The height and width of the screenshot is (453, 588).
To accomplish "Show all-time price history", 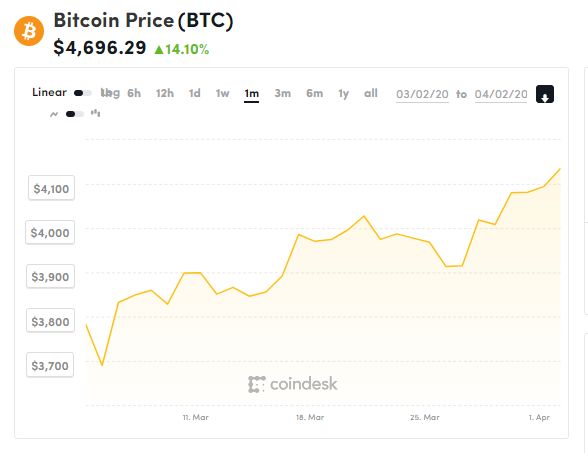I will (x=370, y=93).
